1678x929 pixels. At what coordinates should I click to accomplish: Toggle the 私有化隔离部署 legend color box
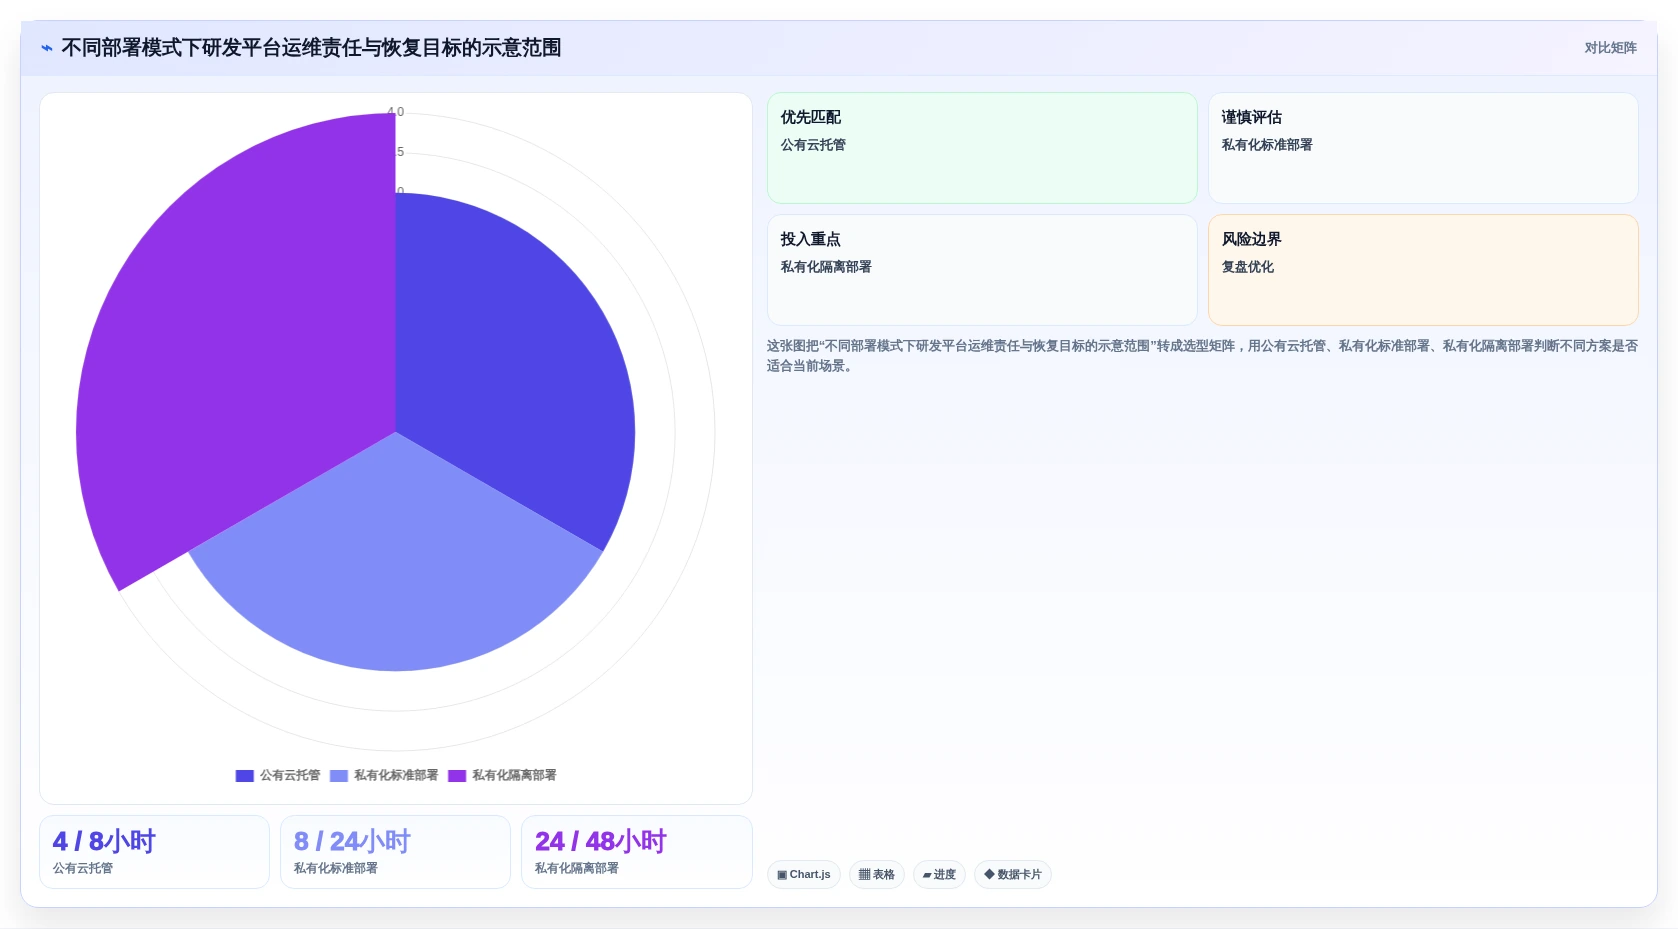point(457,776)
